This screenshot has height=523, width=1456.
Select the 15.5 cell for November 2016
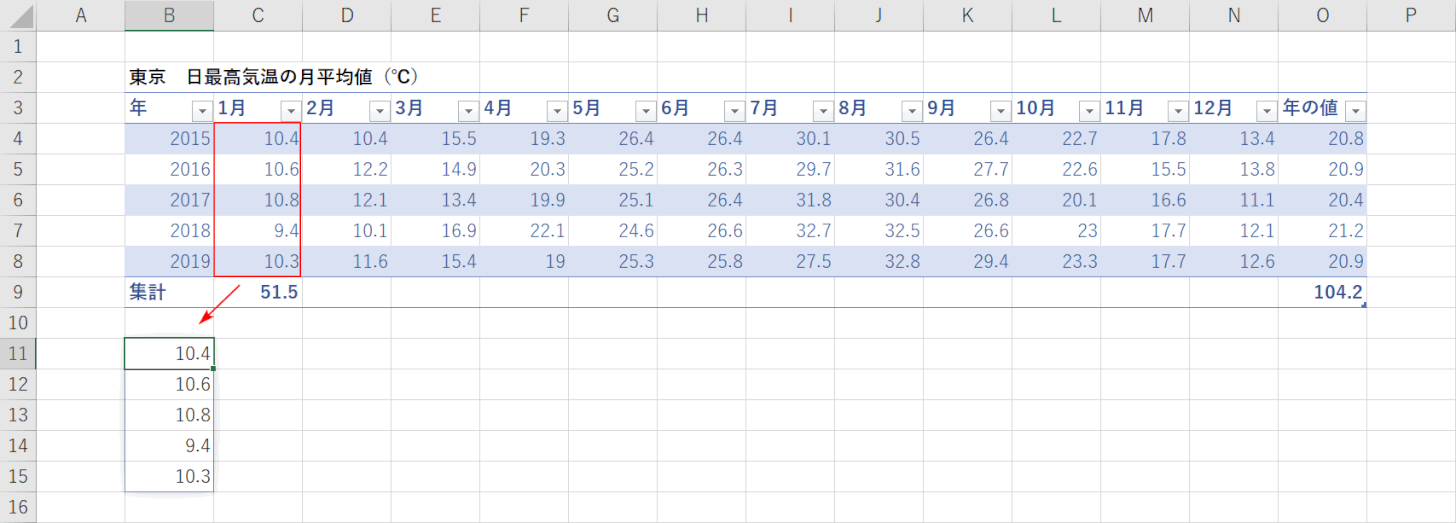[1145, 169]
